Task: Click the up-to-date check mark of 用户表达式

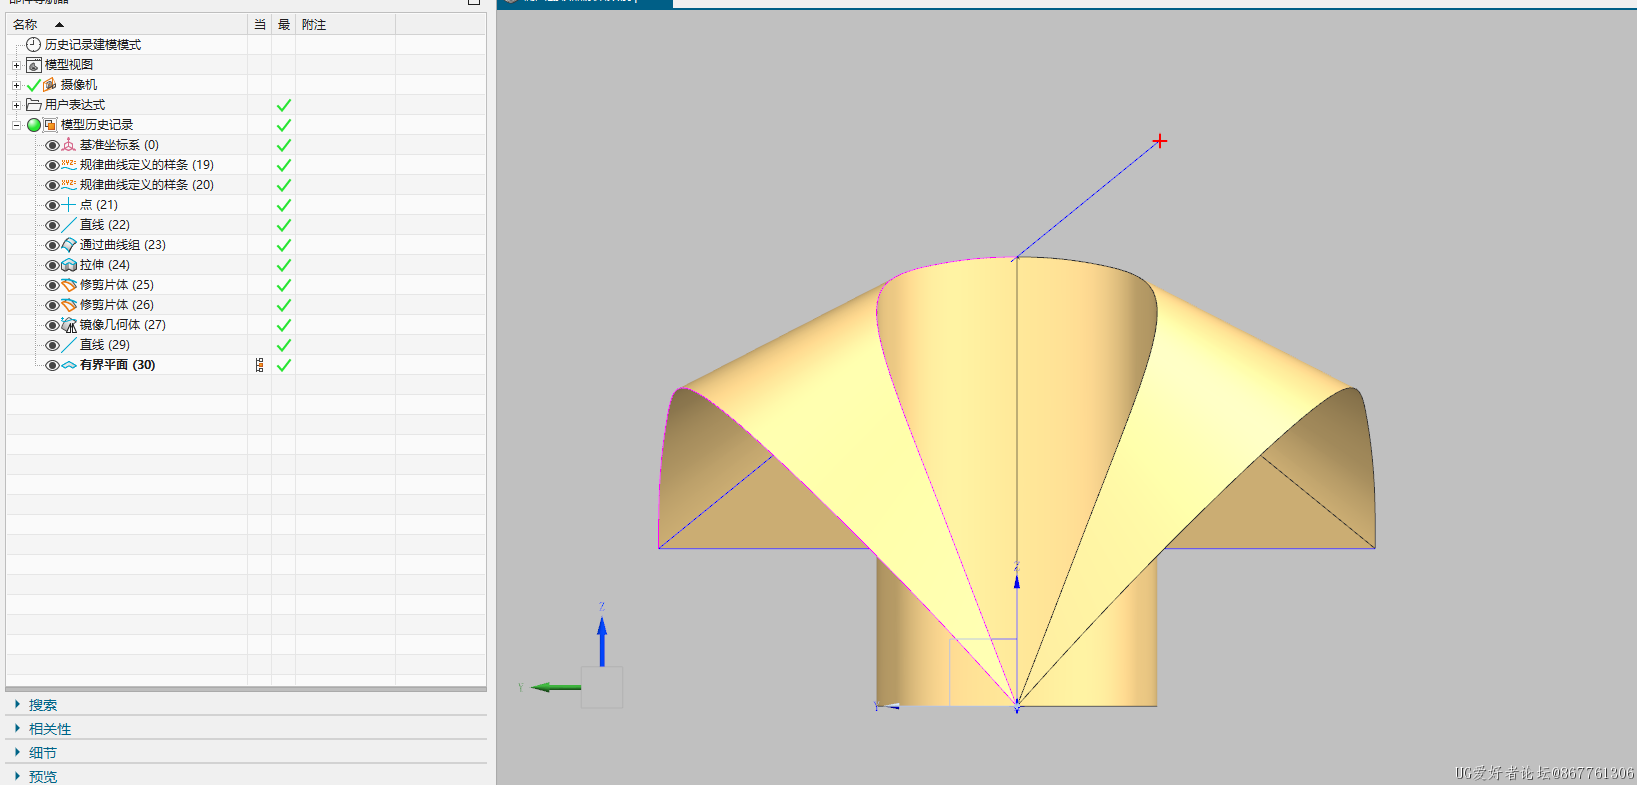Action: click(284, 105)
